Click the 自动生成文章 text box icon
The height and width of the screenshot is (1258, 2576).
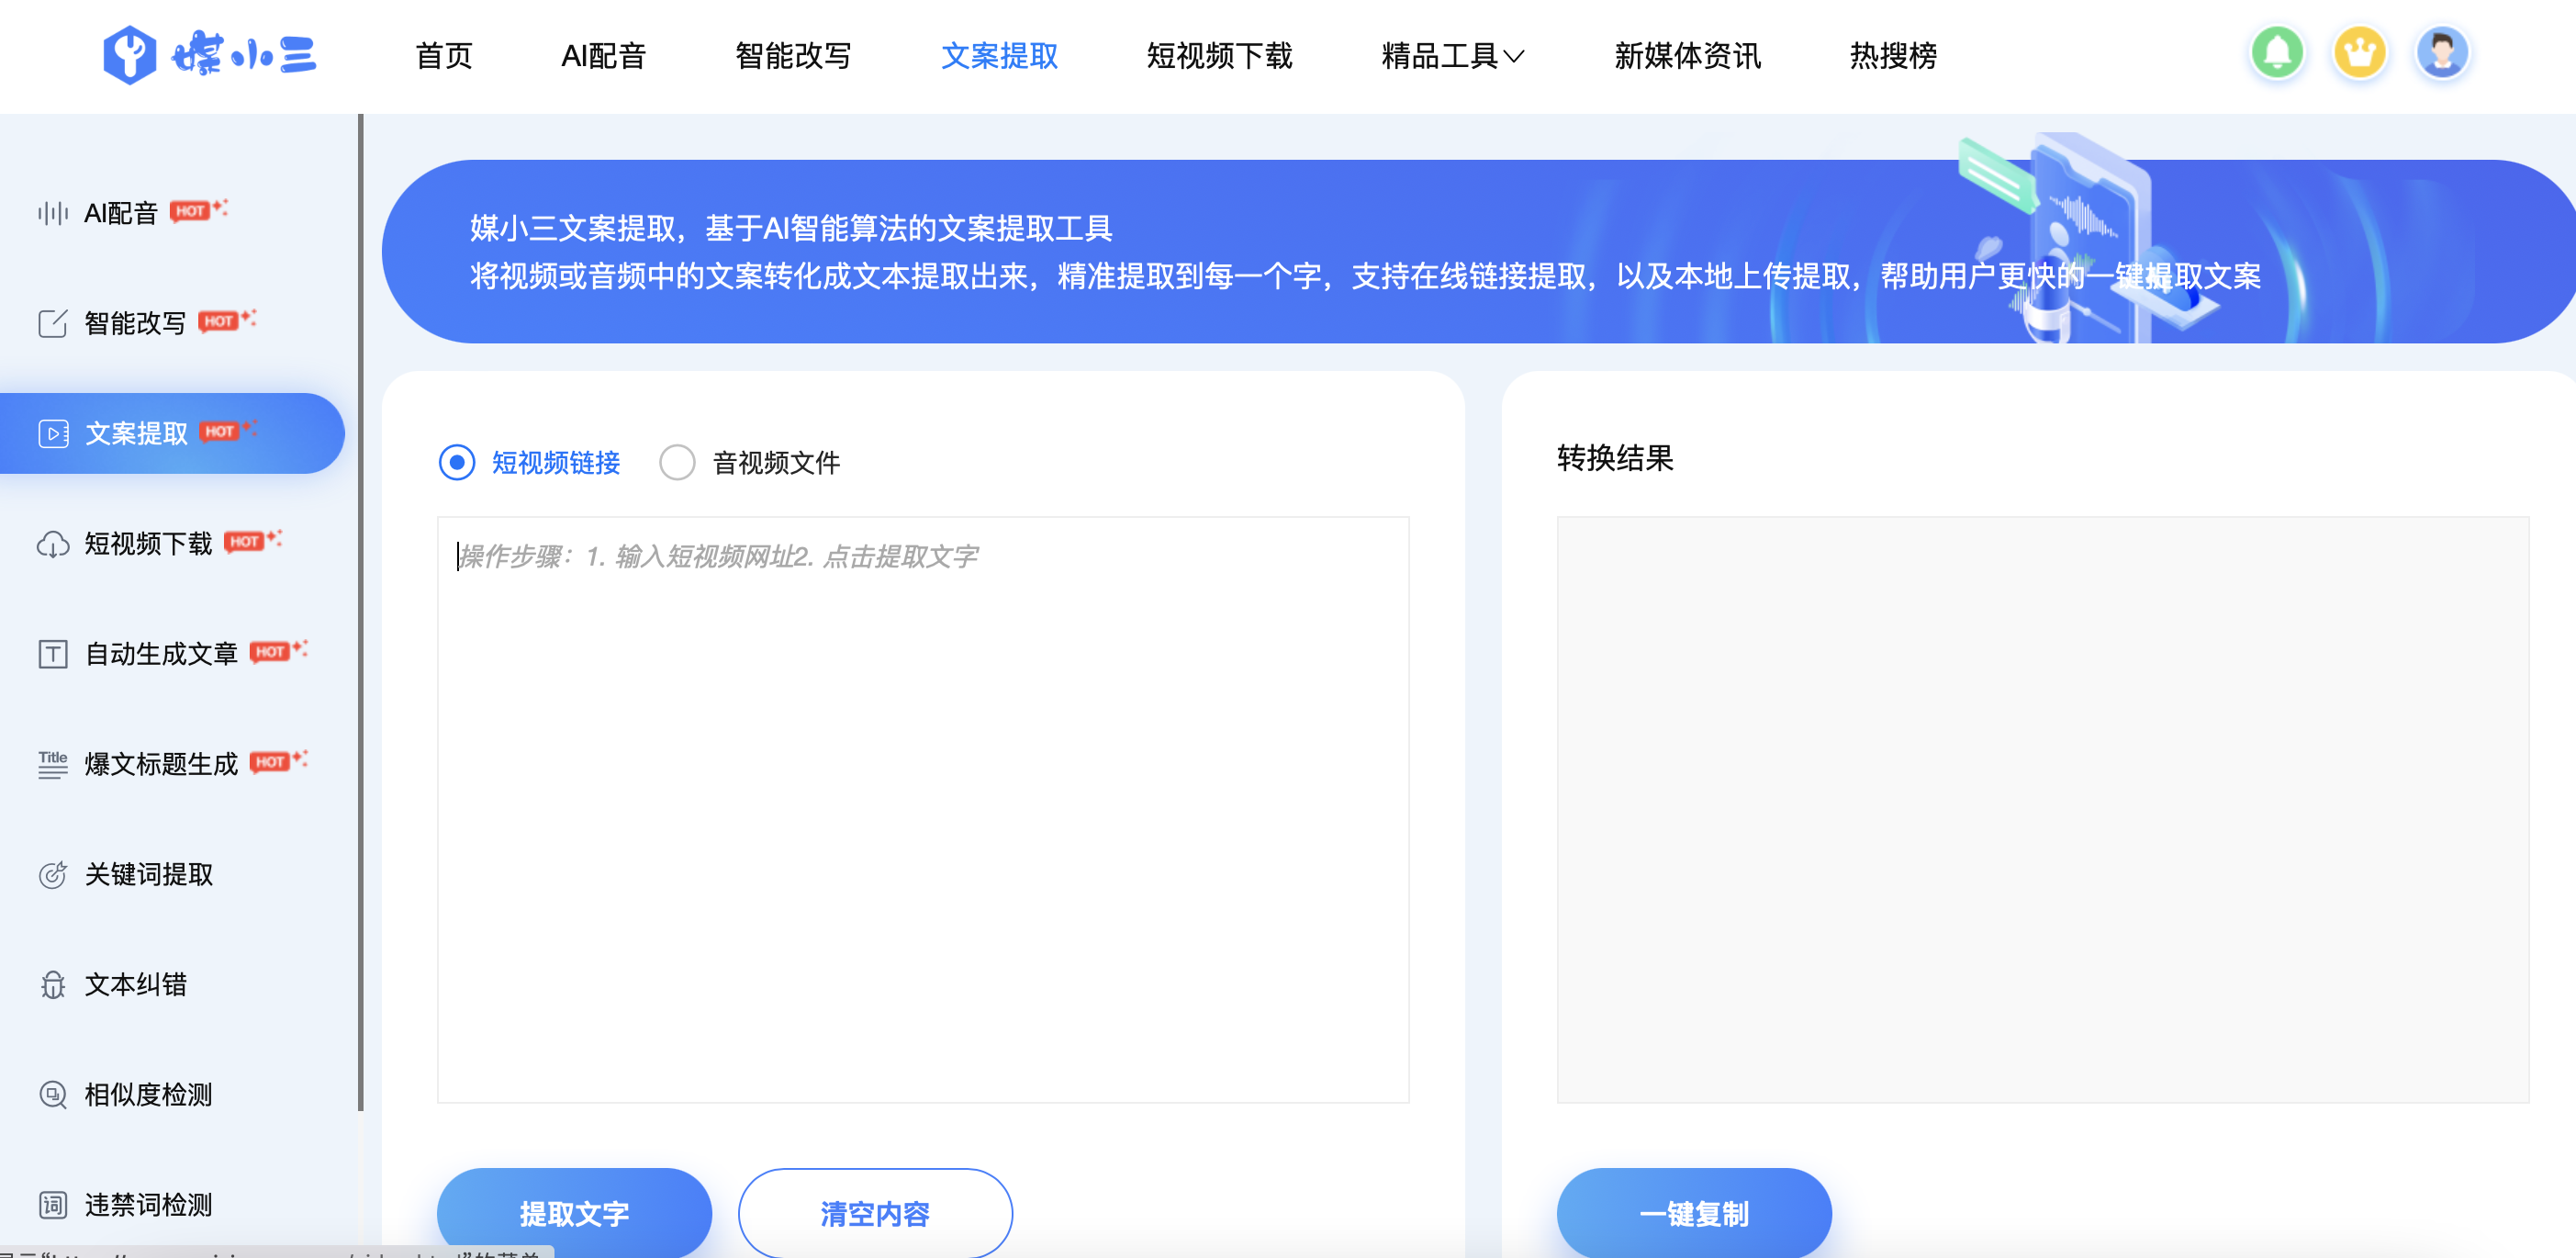[x=53, y=654]
